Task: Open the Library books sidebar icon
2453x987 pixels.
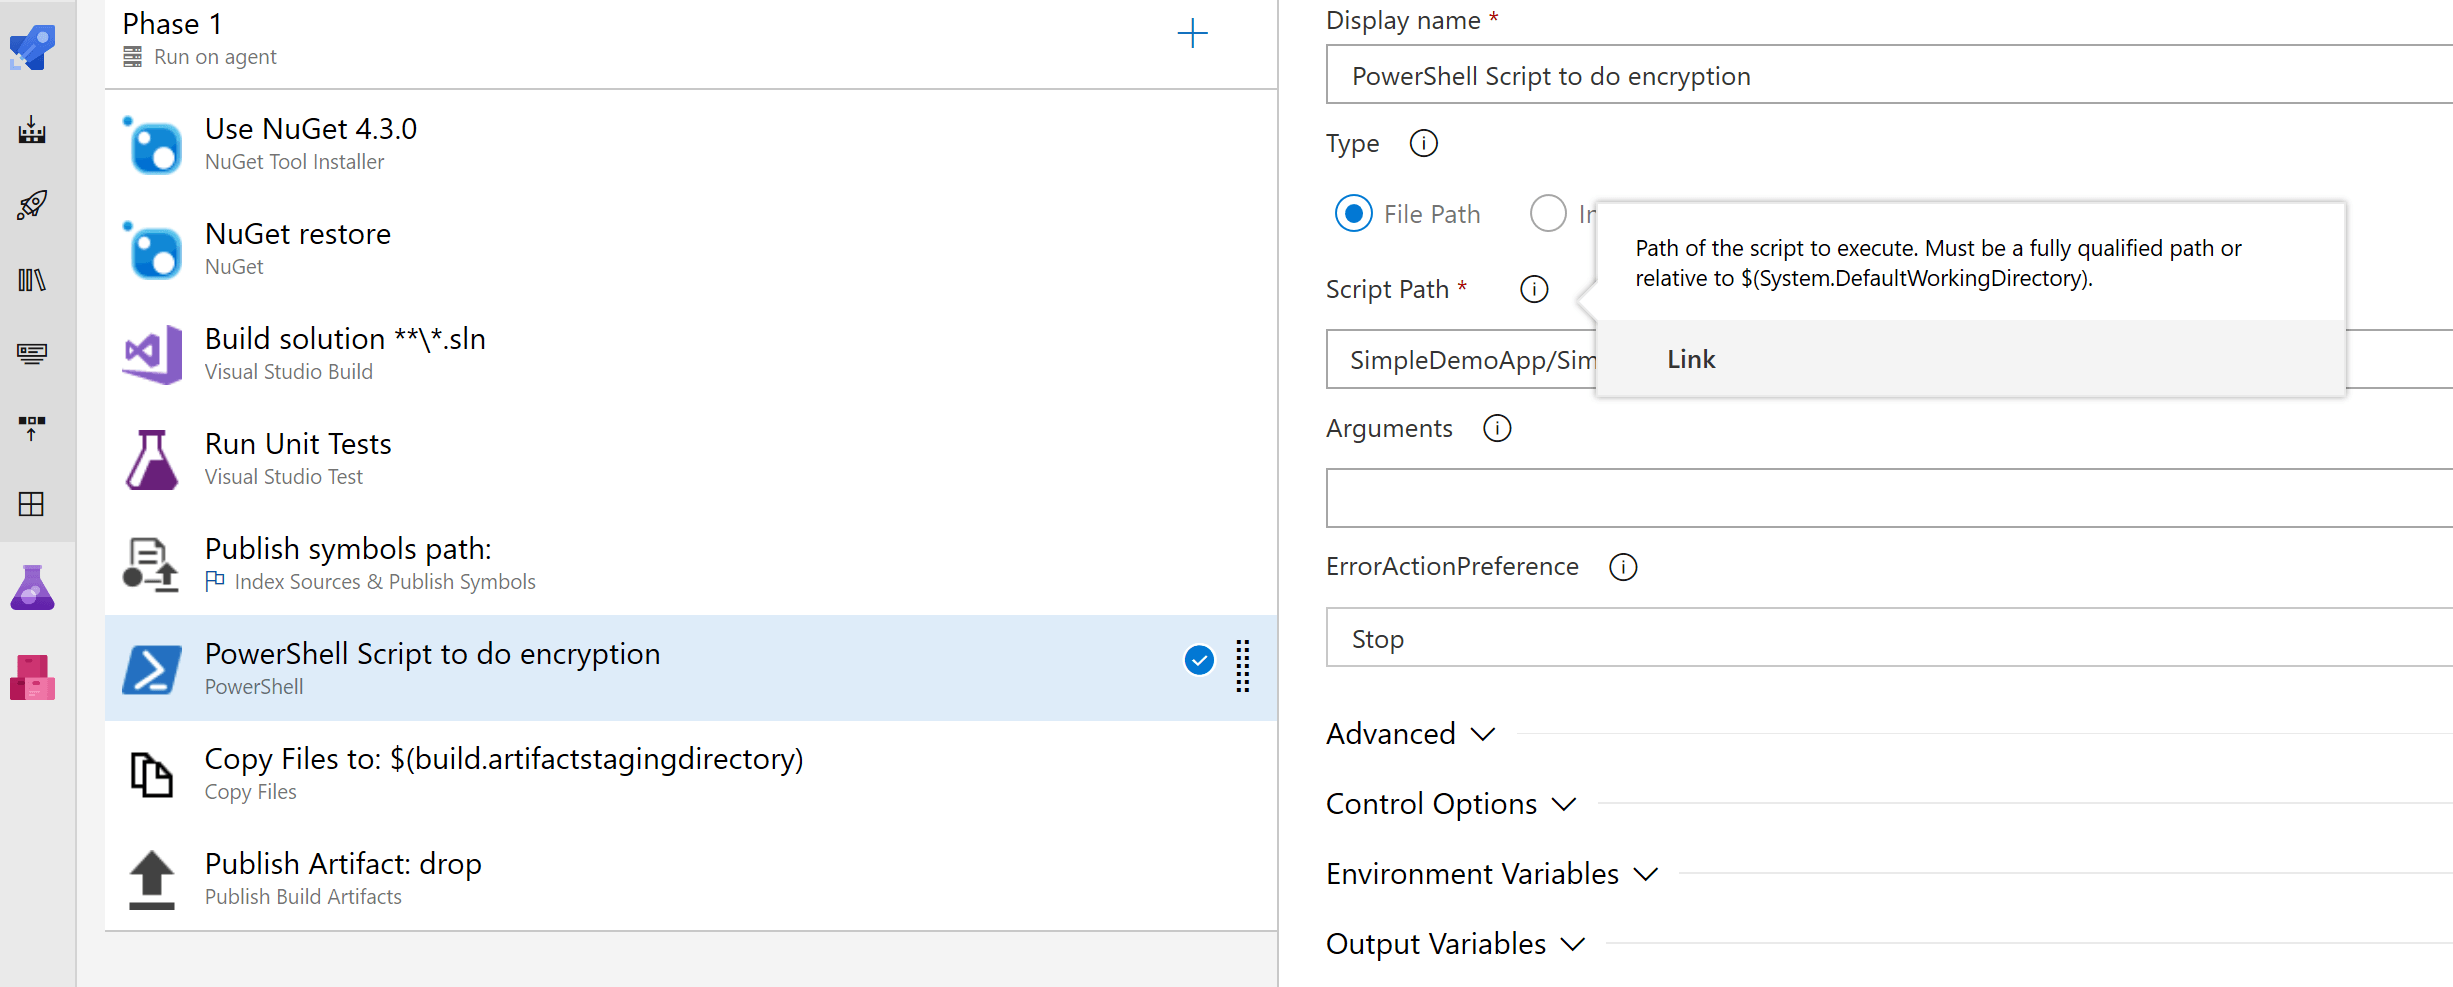Action: pos(32,280)
